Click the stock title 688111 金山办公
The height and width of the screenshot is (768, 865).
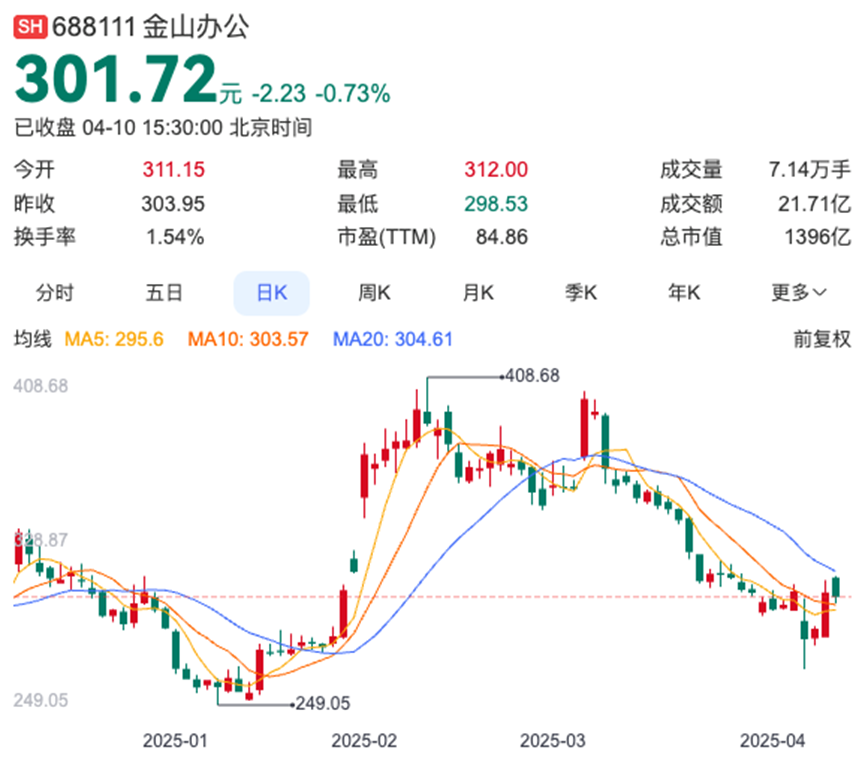click(150, 26)
